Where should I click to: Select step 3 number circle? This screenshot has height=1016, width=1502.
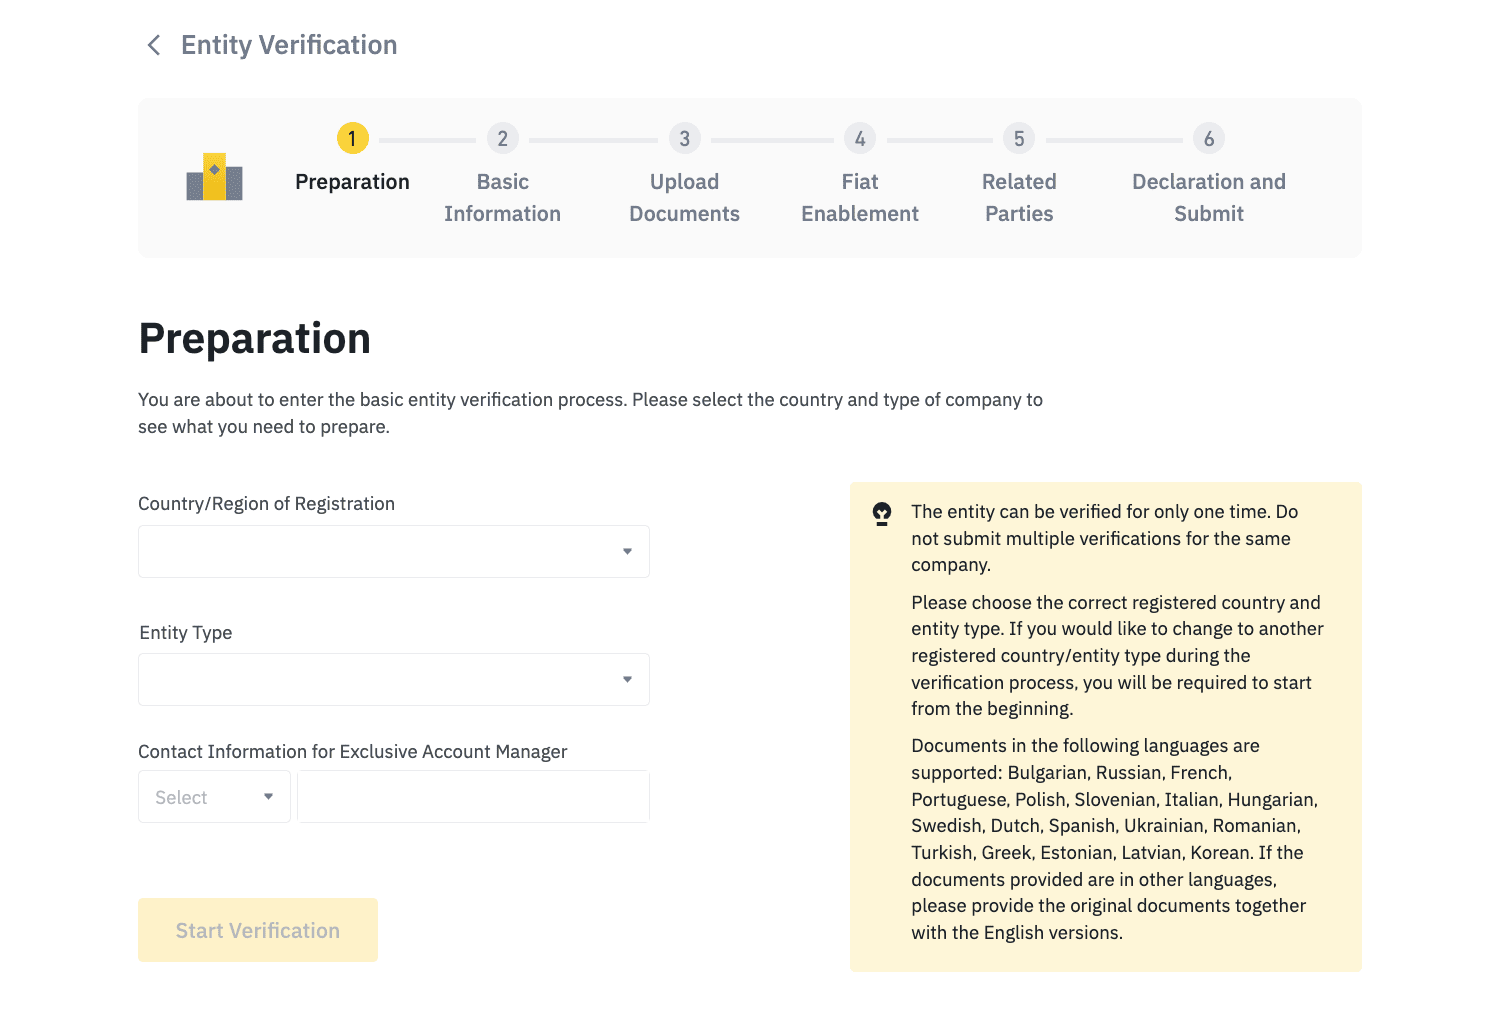pyautogui.click(x=684, y=138)
